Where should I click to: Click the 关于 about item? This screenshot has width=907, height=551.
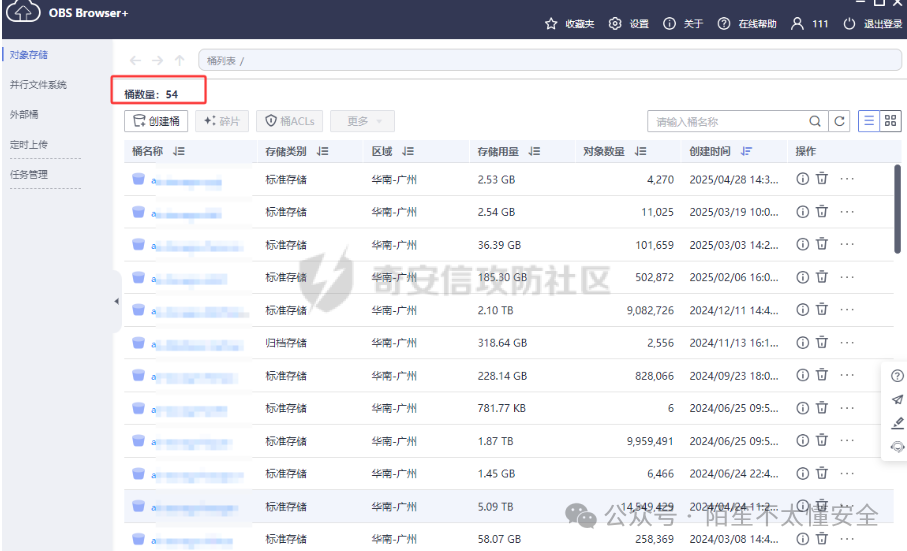(x=683, y=24)
